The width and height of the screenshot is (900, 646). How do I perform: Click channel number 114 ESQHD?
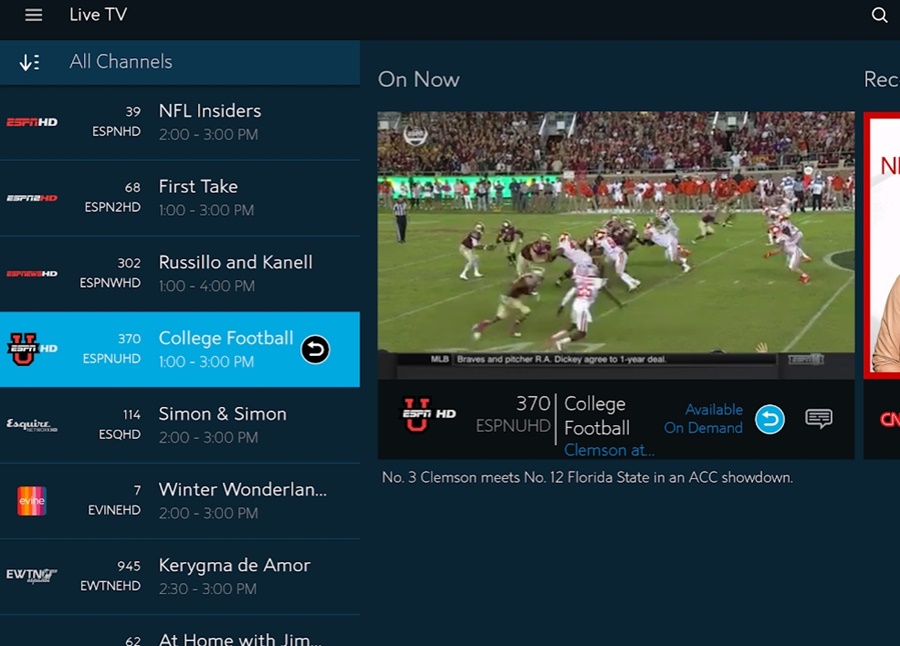point(119,425)
